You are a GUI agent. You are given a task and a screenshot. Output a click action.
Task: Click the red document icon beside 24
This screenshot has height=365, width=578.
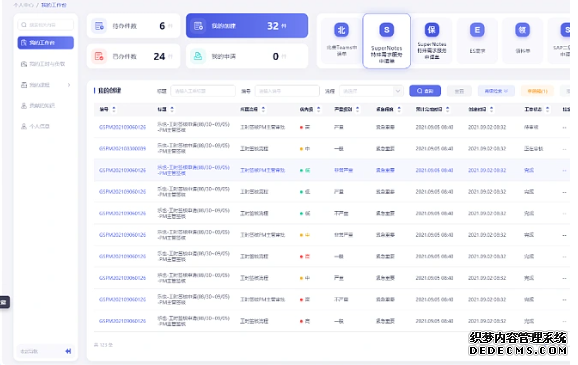(x=99, y=56)
